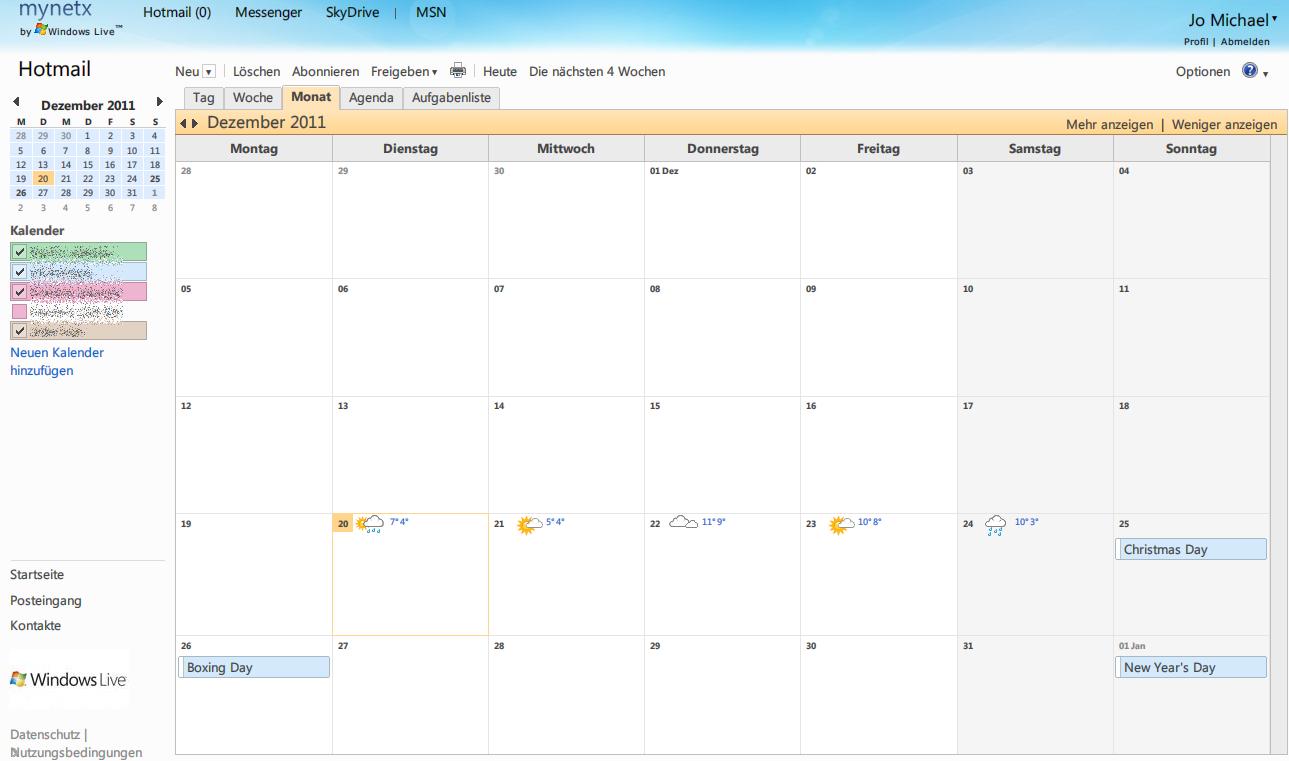Viewport: 1289px width, 761px height.
Task: Select highlighted day 20 in mini calendar
Action: (42, 179)
